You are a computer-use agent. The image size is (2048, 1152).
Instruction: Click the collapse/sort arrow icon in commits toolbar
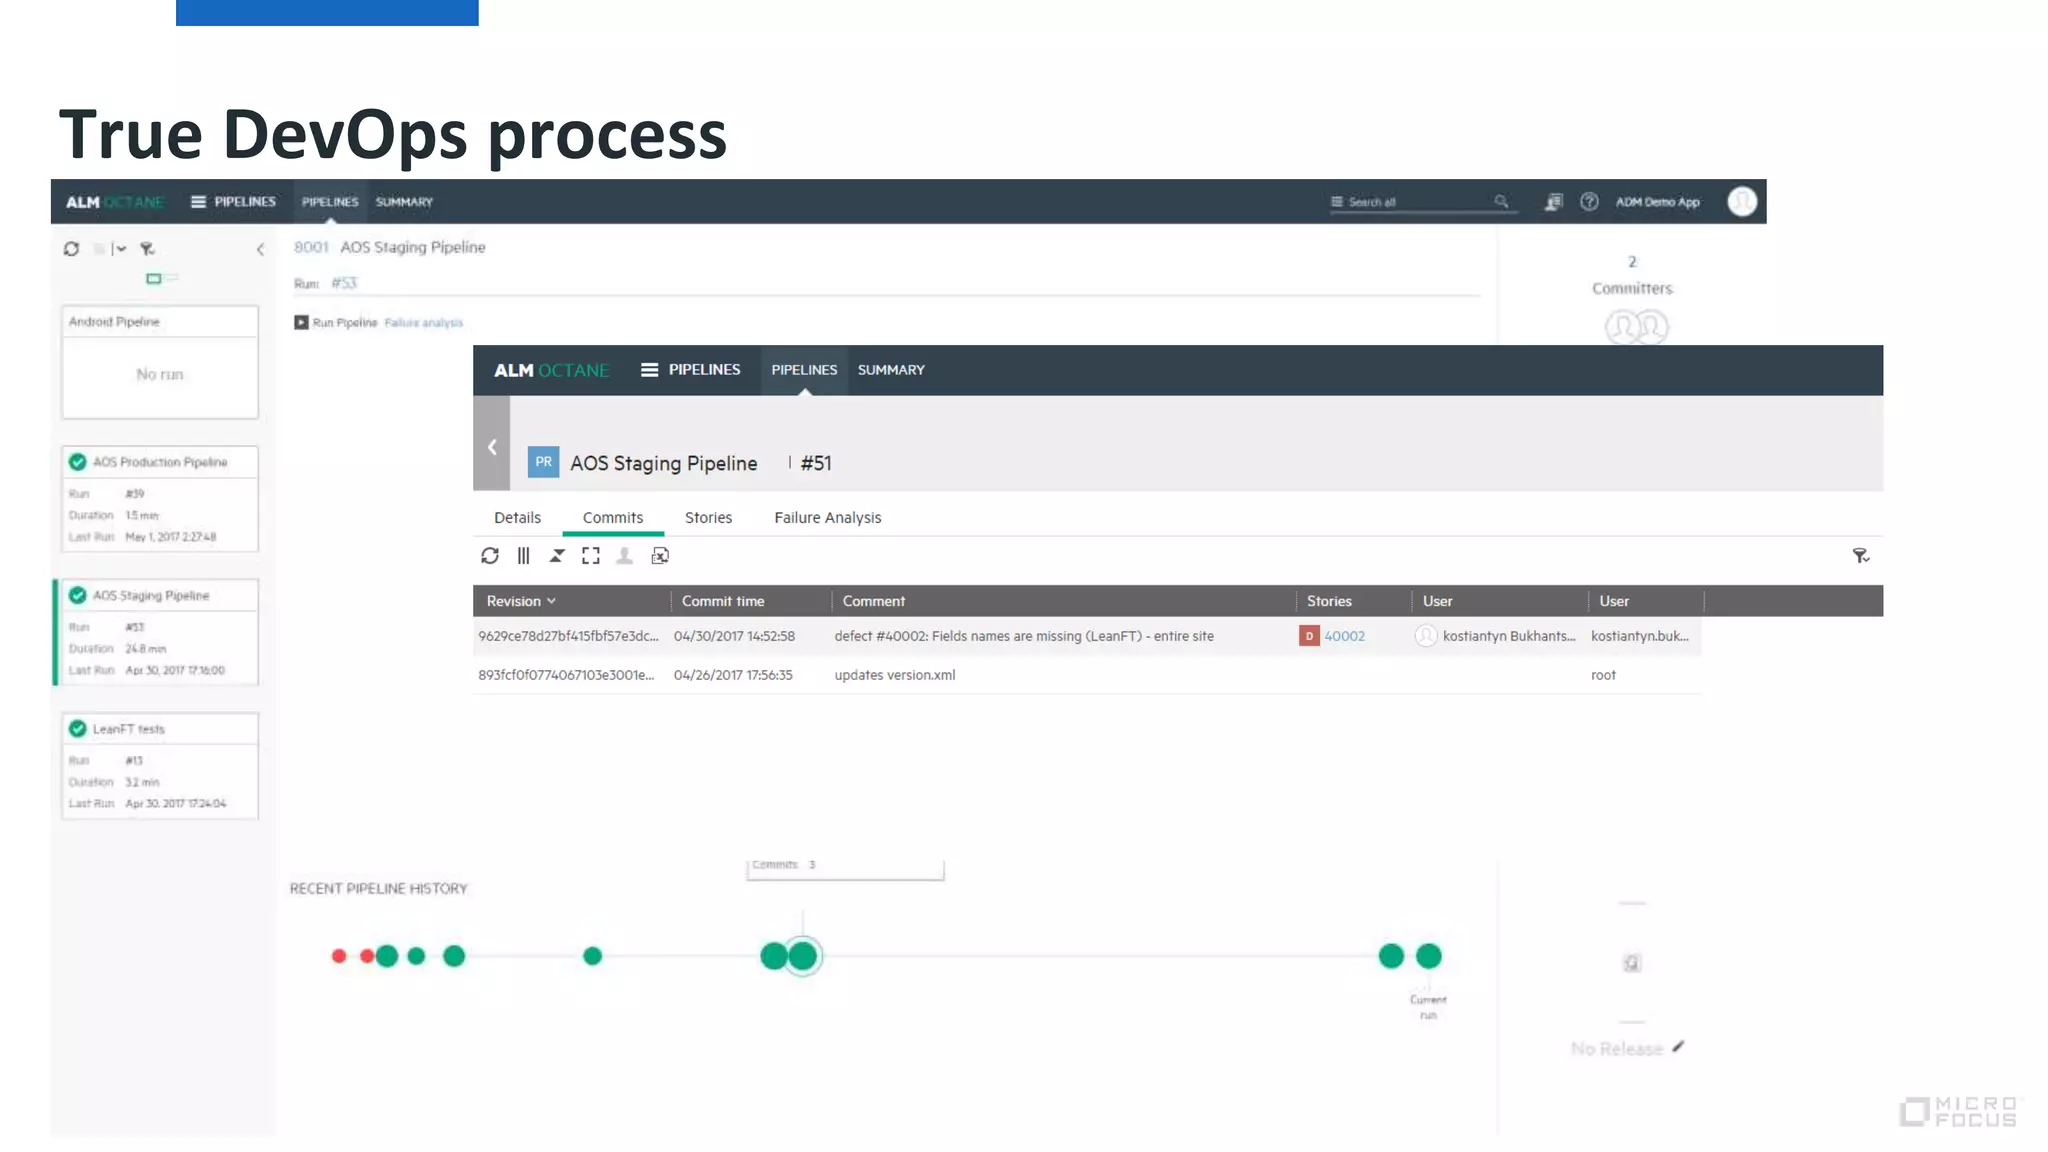click(557, 556)
